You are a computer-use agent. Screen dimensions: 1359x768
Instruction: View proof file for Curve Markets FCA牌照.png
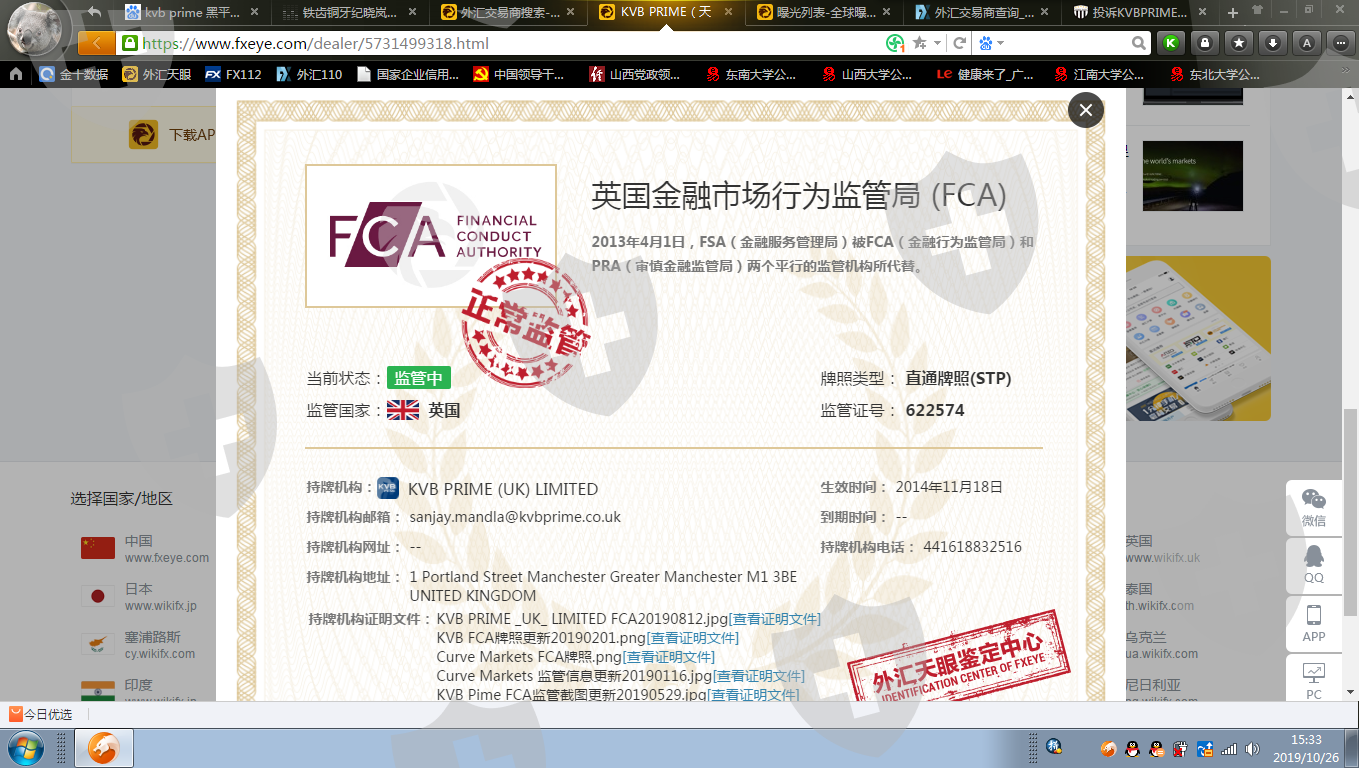point(668,657)
